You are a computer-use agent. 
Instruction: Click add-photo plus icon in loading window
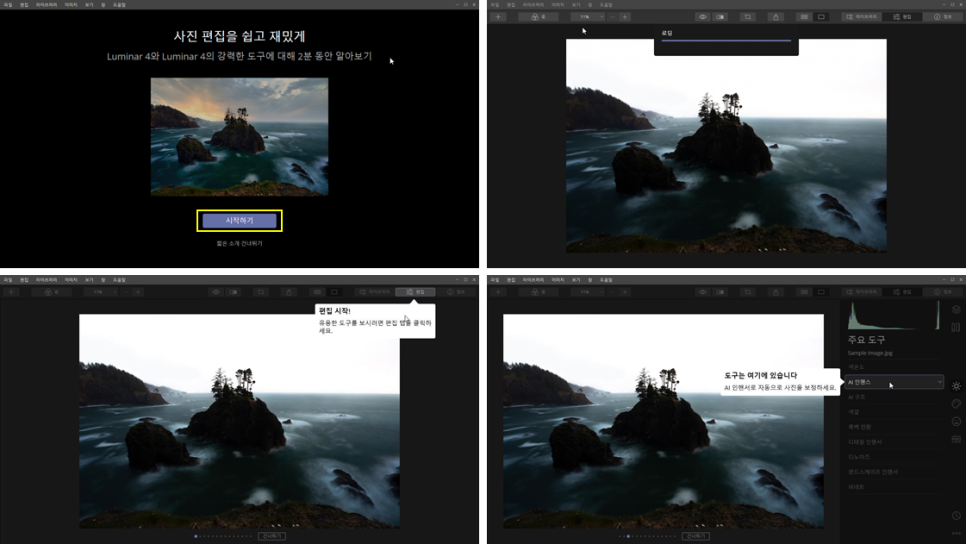[498, 17]
